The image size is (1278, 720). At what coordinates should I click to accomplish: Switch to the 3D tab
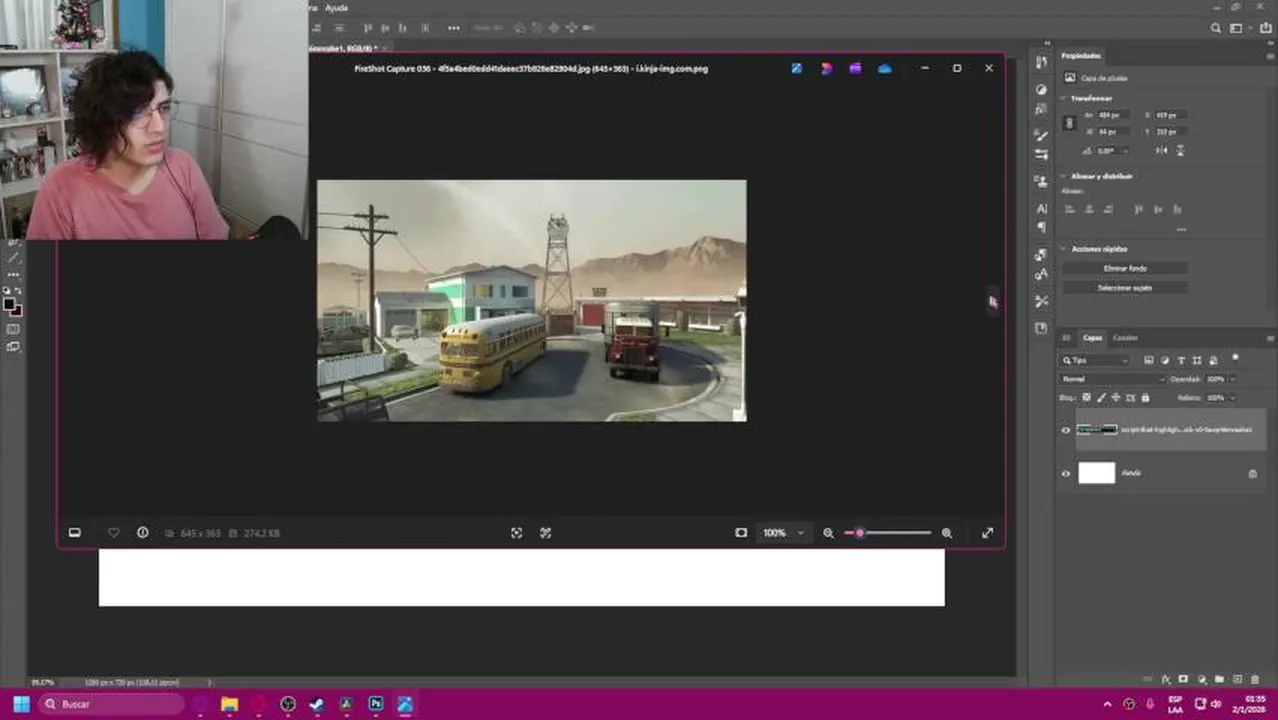point(1066,338)
